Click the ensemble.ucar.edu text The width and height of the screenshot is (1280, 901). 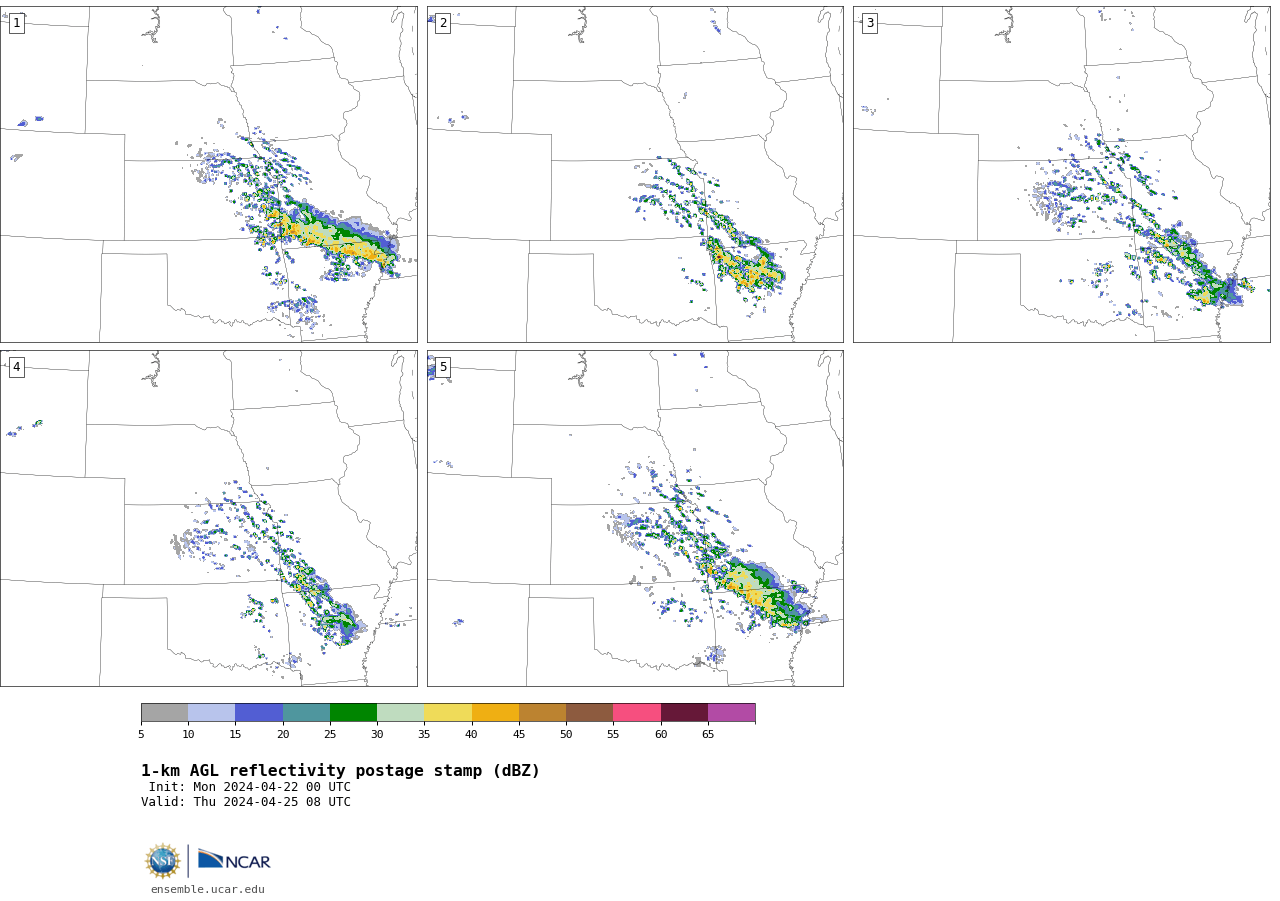(208, 890)
